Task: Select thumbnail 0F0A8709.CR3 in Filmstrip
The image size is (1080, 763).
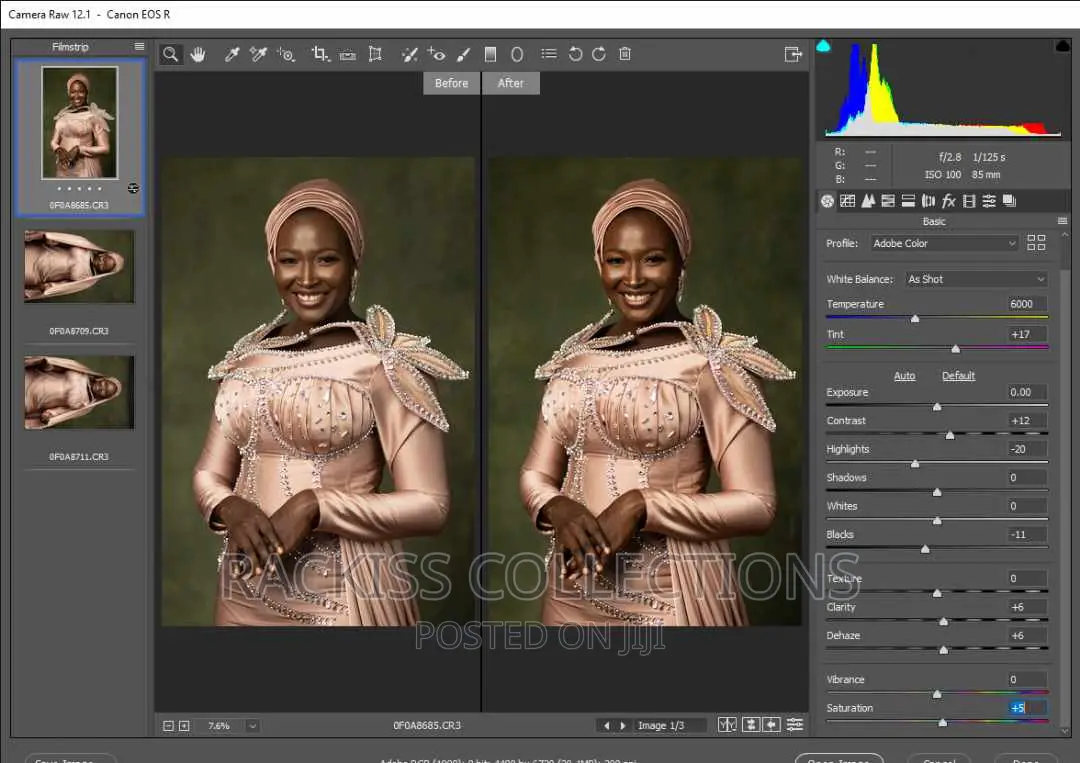Action: pyautogui.click(x=79, y=266)
